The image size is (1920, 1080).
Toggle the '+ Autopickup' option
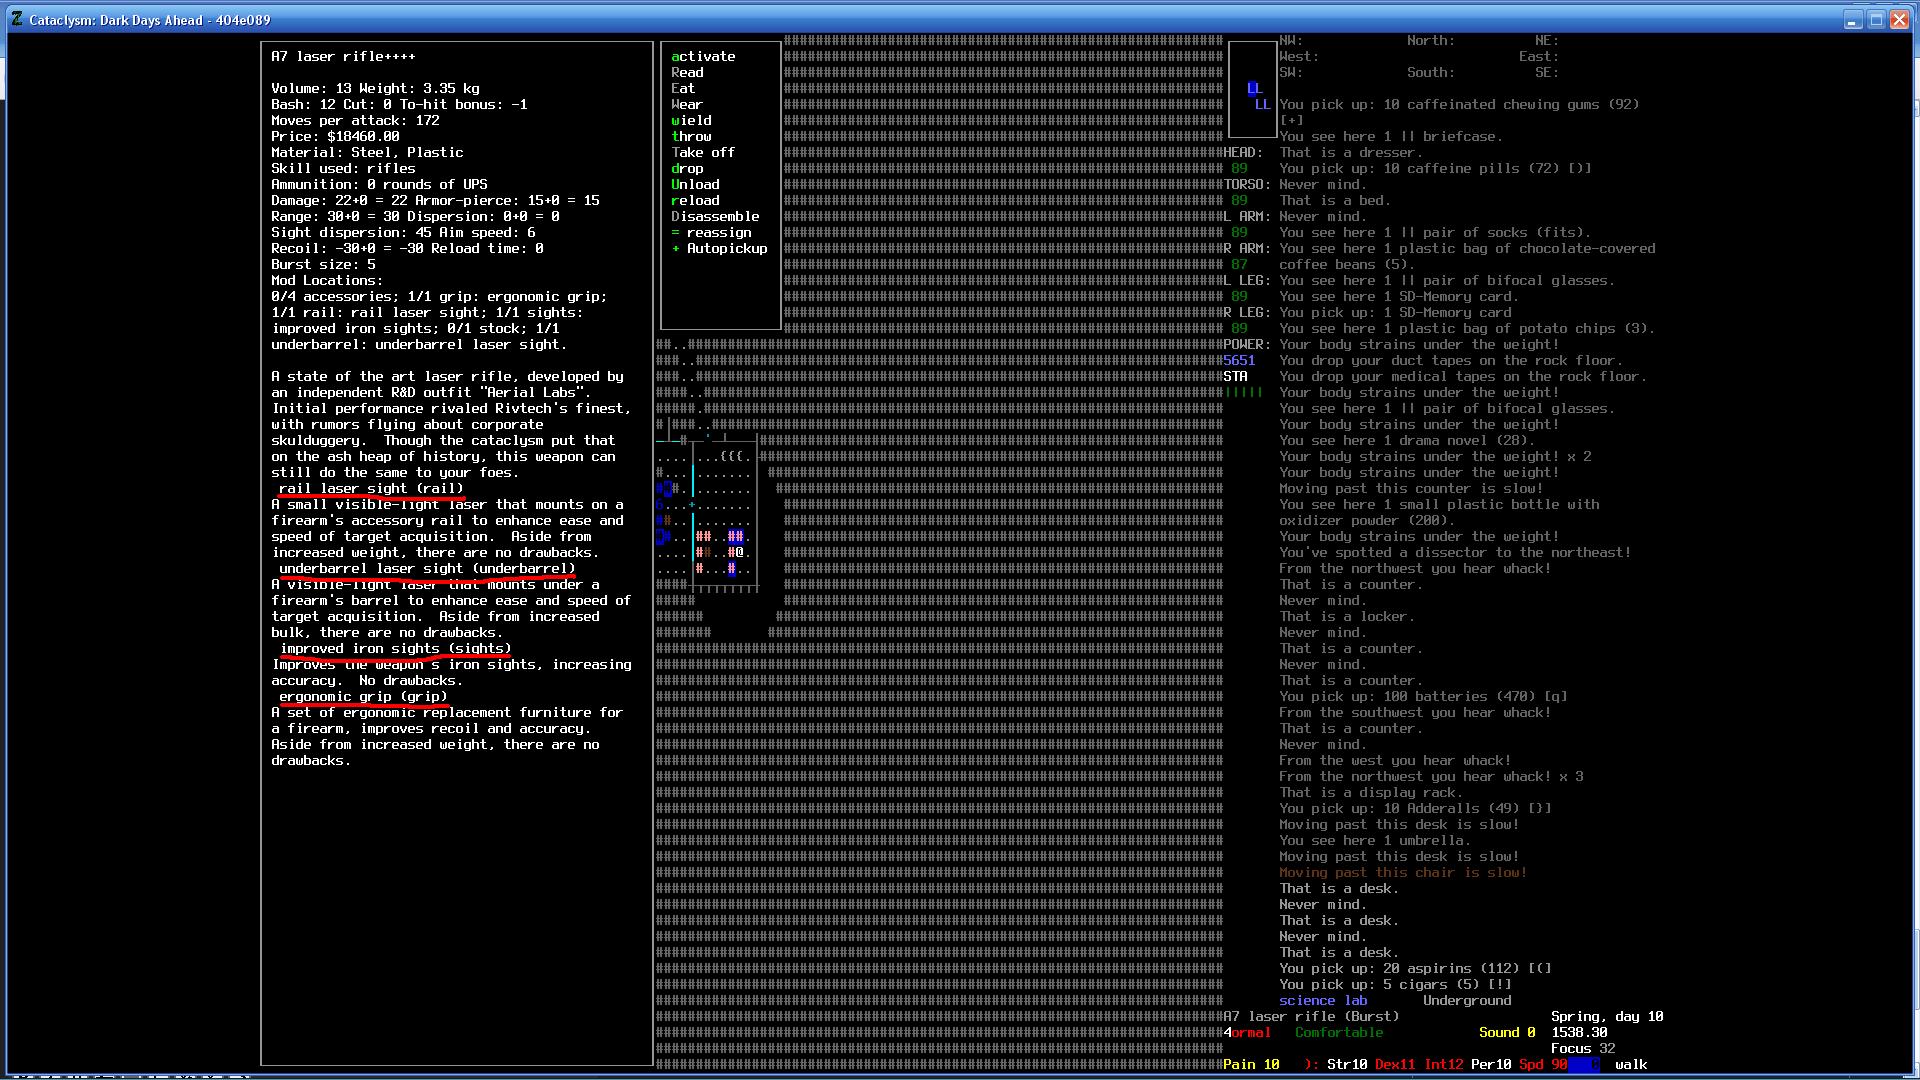(719, 249)
